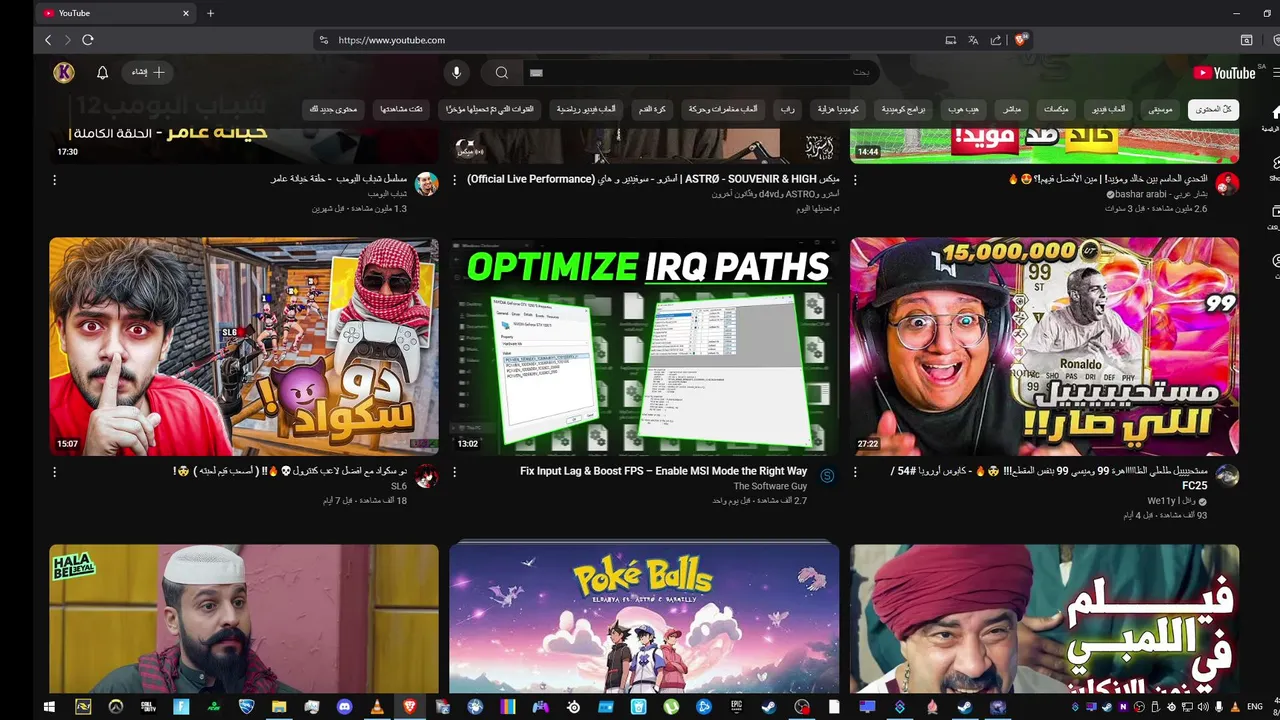1280x720 pixels.
Task: Click the share icon in address bar
Action: point(996,40)
